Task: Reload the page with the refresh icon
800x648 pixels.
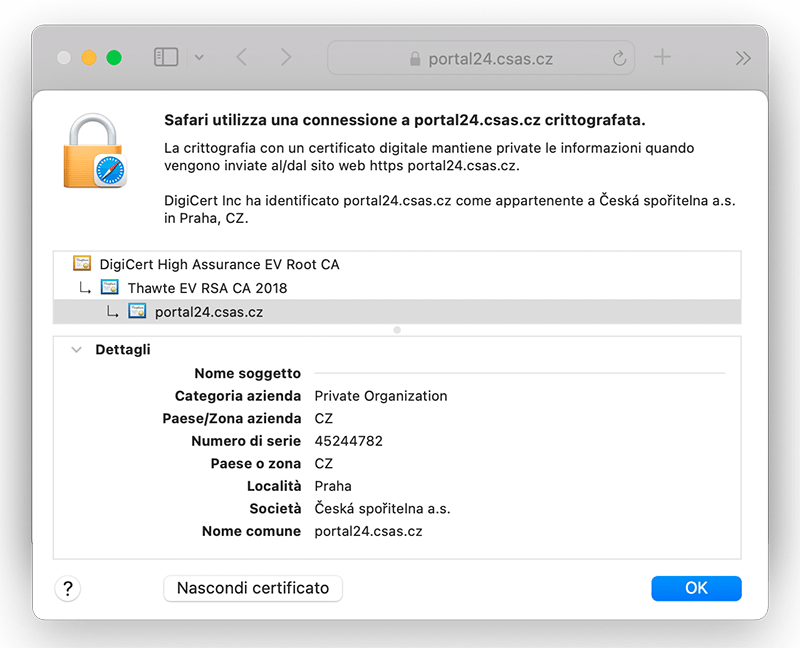Action: (x=619, y=58)
